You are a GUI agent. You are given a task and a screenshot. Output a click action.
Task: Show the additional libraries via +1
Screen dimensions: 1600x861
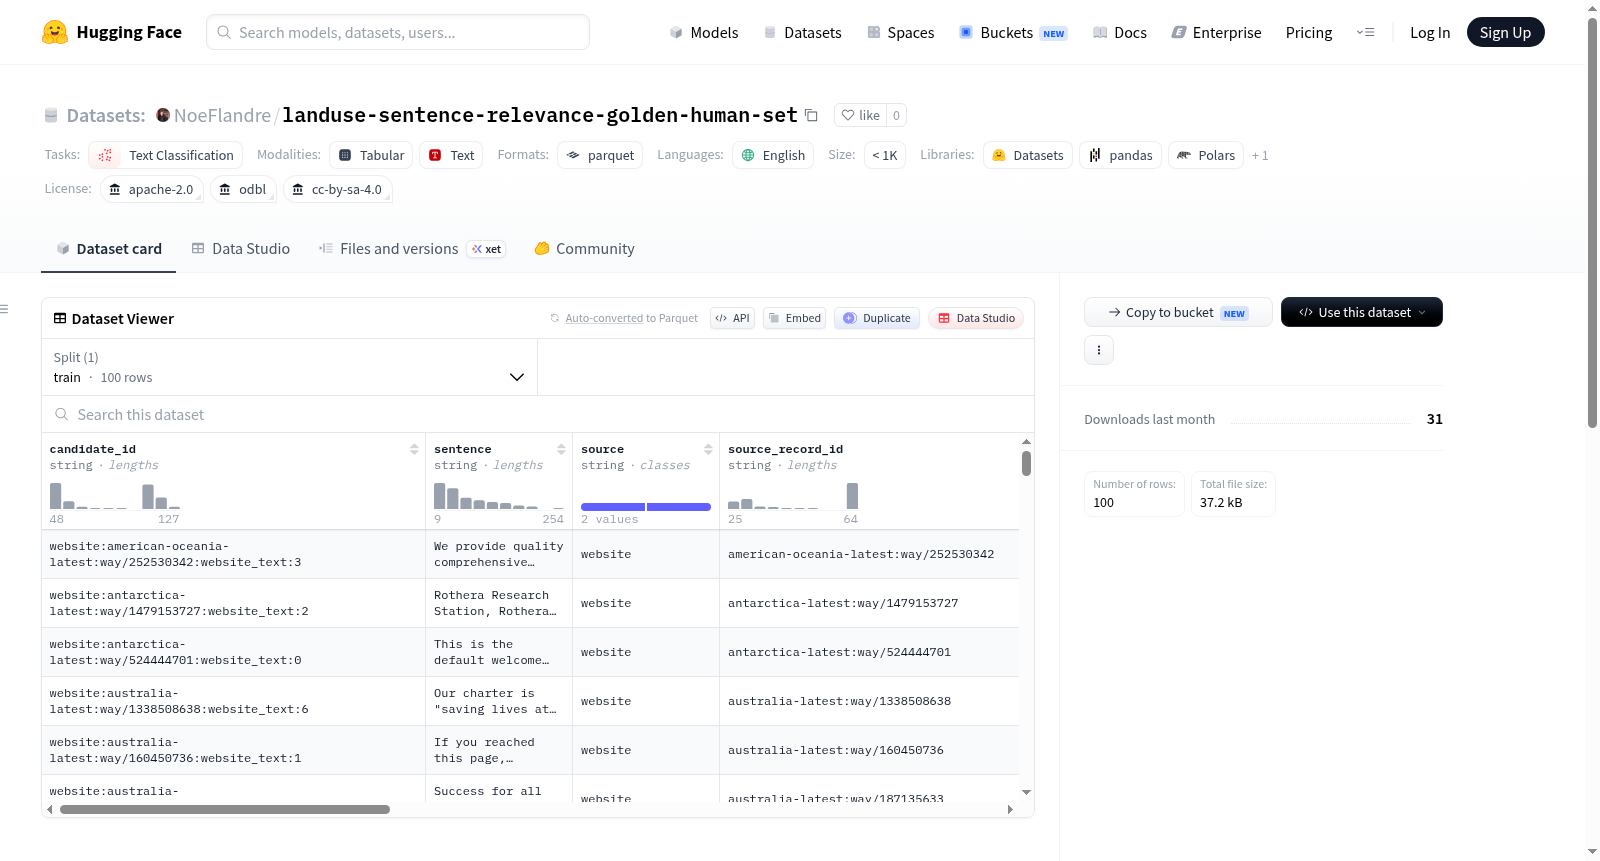[1260, 156]
